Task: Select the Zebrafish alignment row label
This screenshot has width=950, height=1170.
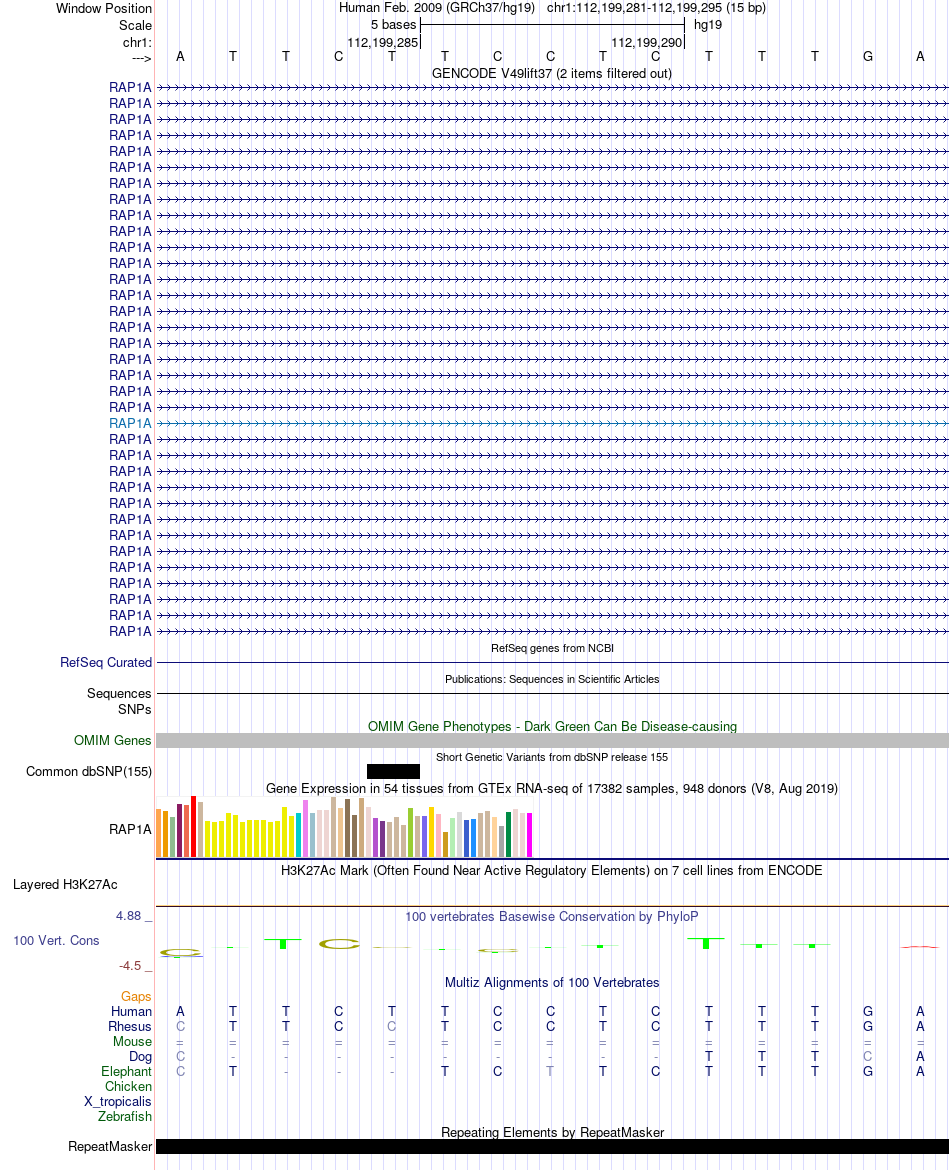Action: pyautogui.click(x=125, y=1116)
